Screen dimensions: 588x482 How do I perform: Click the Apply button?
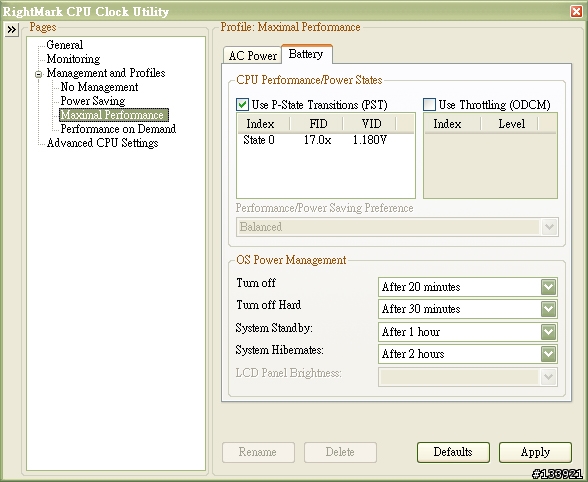[x=535, y=452]
